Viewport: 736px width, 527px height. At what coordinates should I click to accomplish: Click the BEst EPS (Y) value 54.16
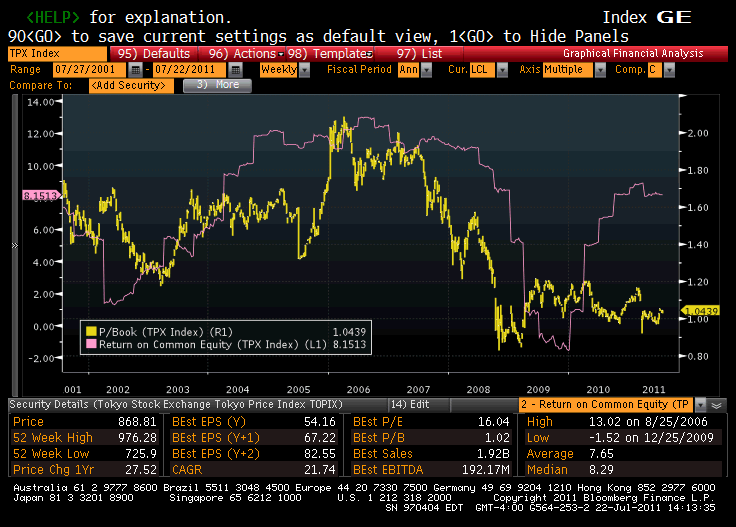tap(320, 422)
